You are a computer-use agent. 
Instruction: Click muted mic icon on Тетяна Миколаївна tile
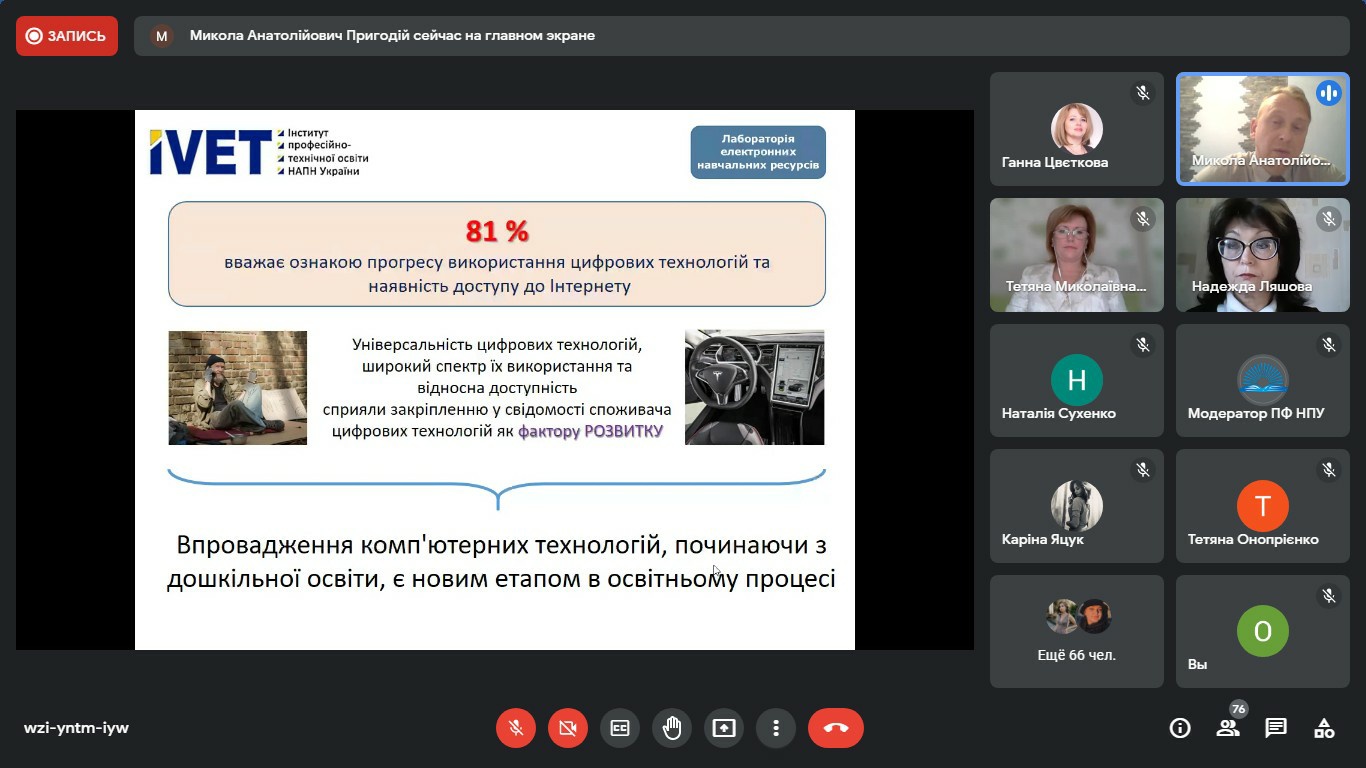tap(1143, 218)
